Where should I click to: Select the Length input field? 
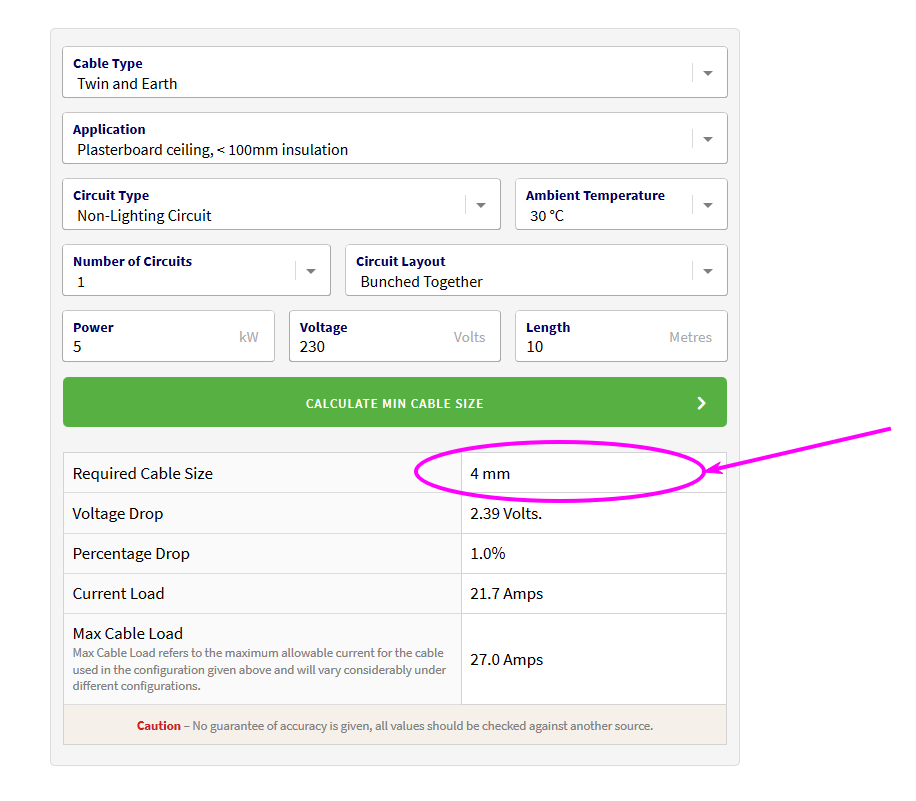pos(590,346)
